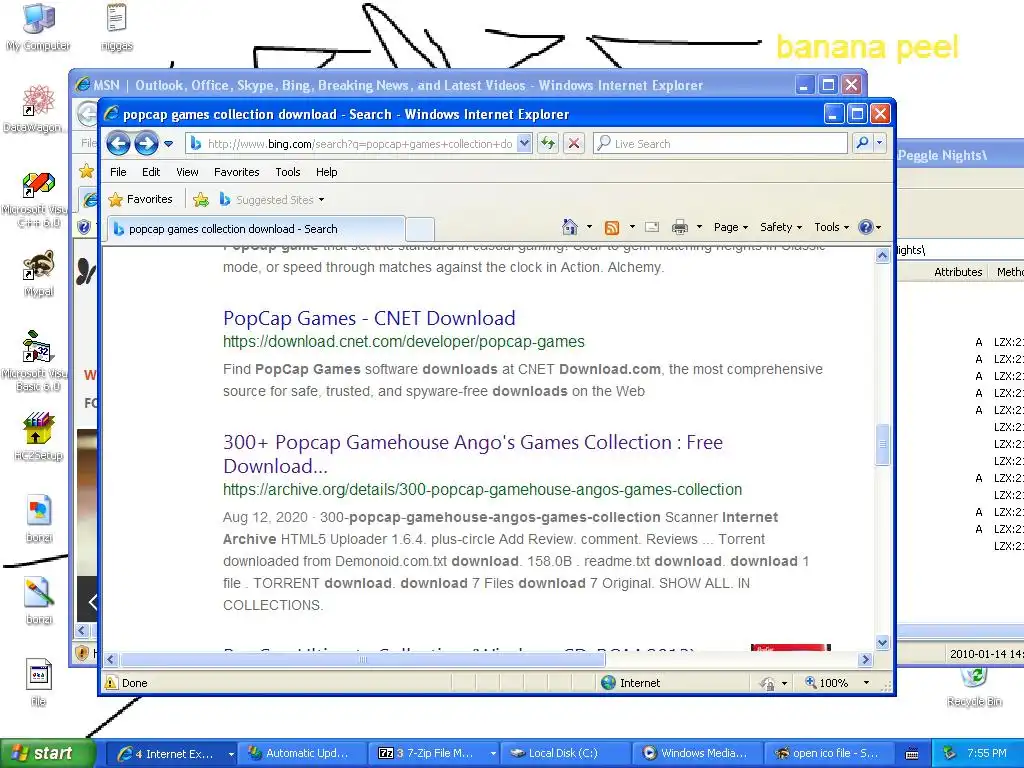This screenshot has height=768, width=1024.
Task: Select Microsoft Visual Basic 6.0 desktop icon
Action: tap(36, 362)
